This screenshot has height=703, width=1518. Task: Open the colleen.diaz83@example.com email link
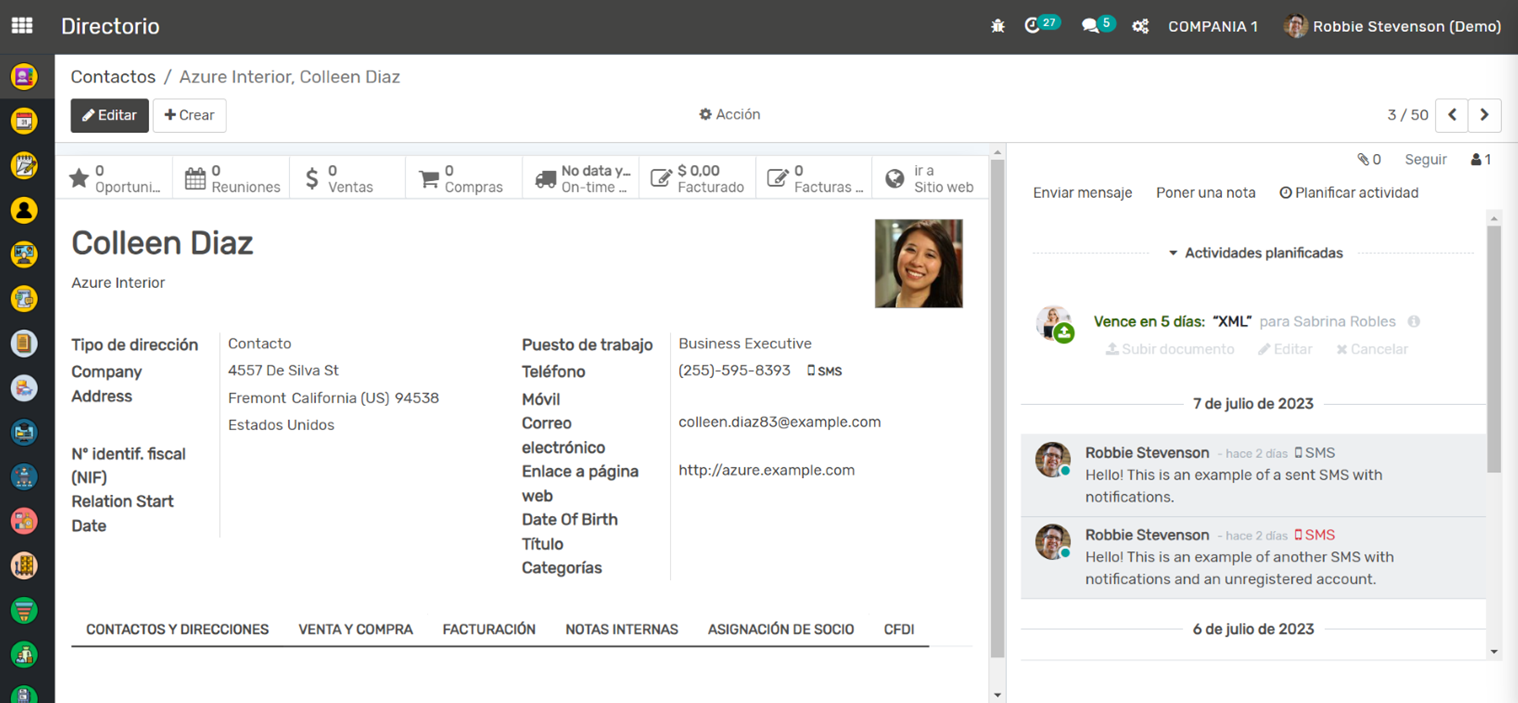pyautogui.click(x=779, y=422)
